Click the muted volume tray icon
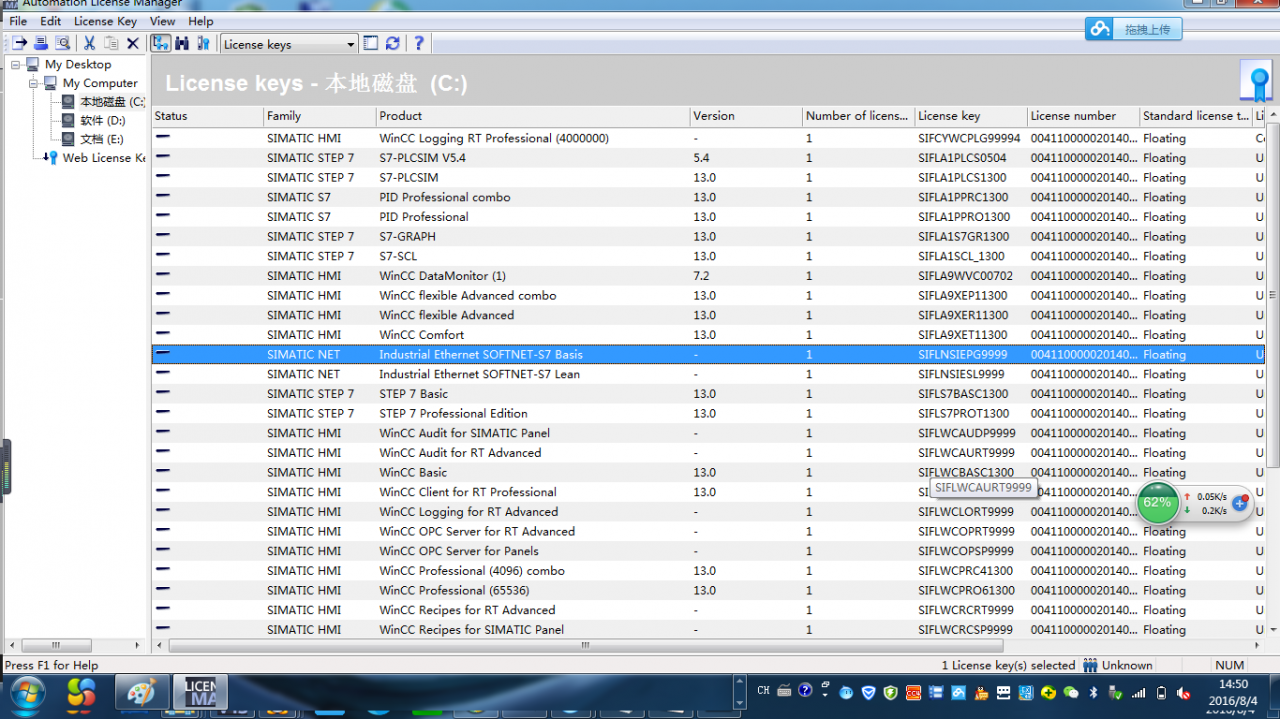 click(x=1183, y=692)
